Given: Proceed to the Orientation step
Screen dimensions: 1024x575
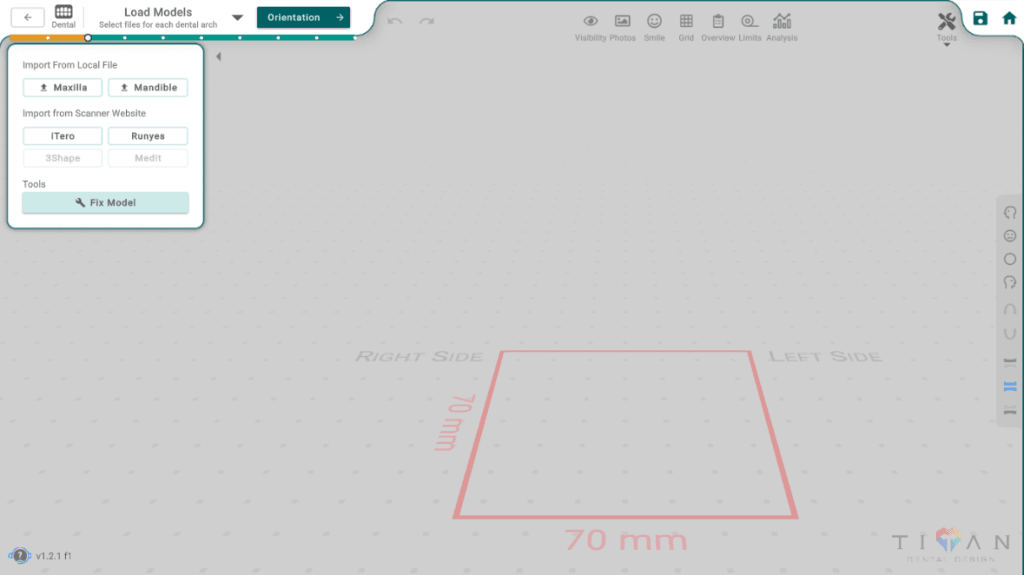Looking at the screenshot, I should (303, 18).
